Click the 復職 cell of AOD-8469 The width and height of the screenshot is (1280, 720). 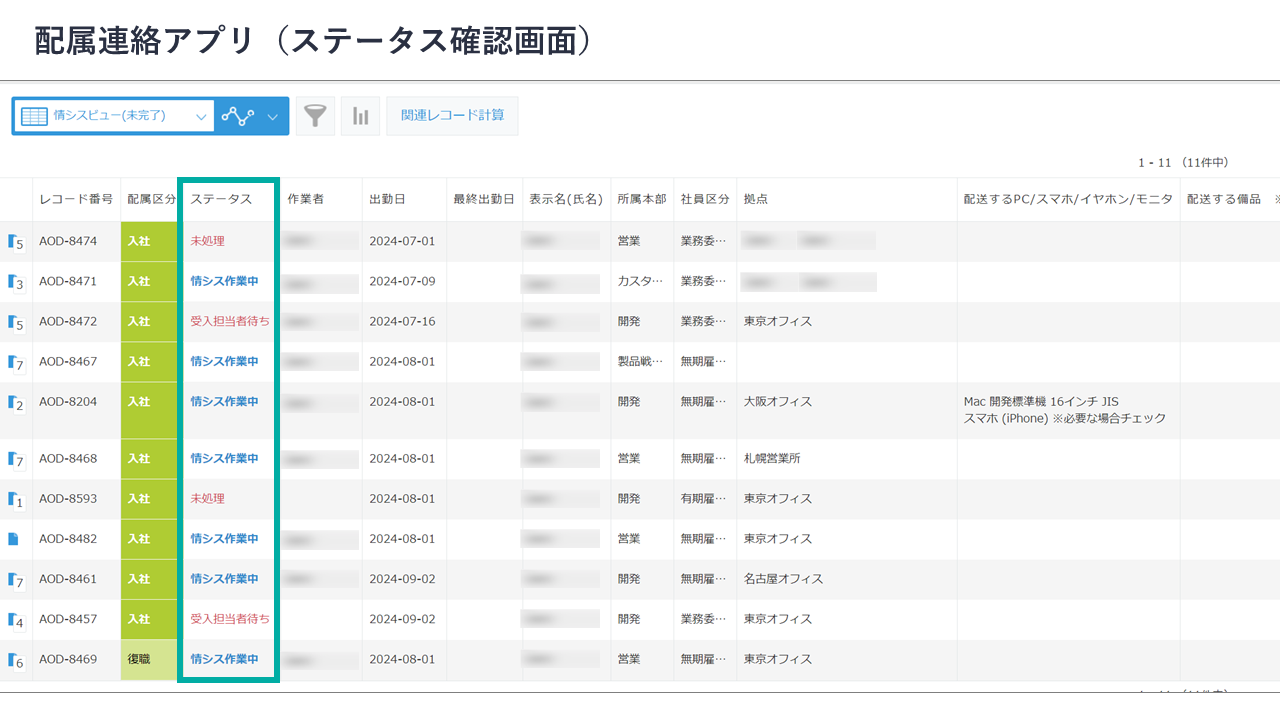coord(149,660)
